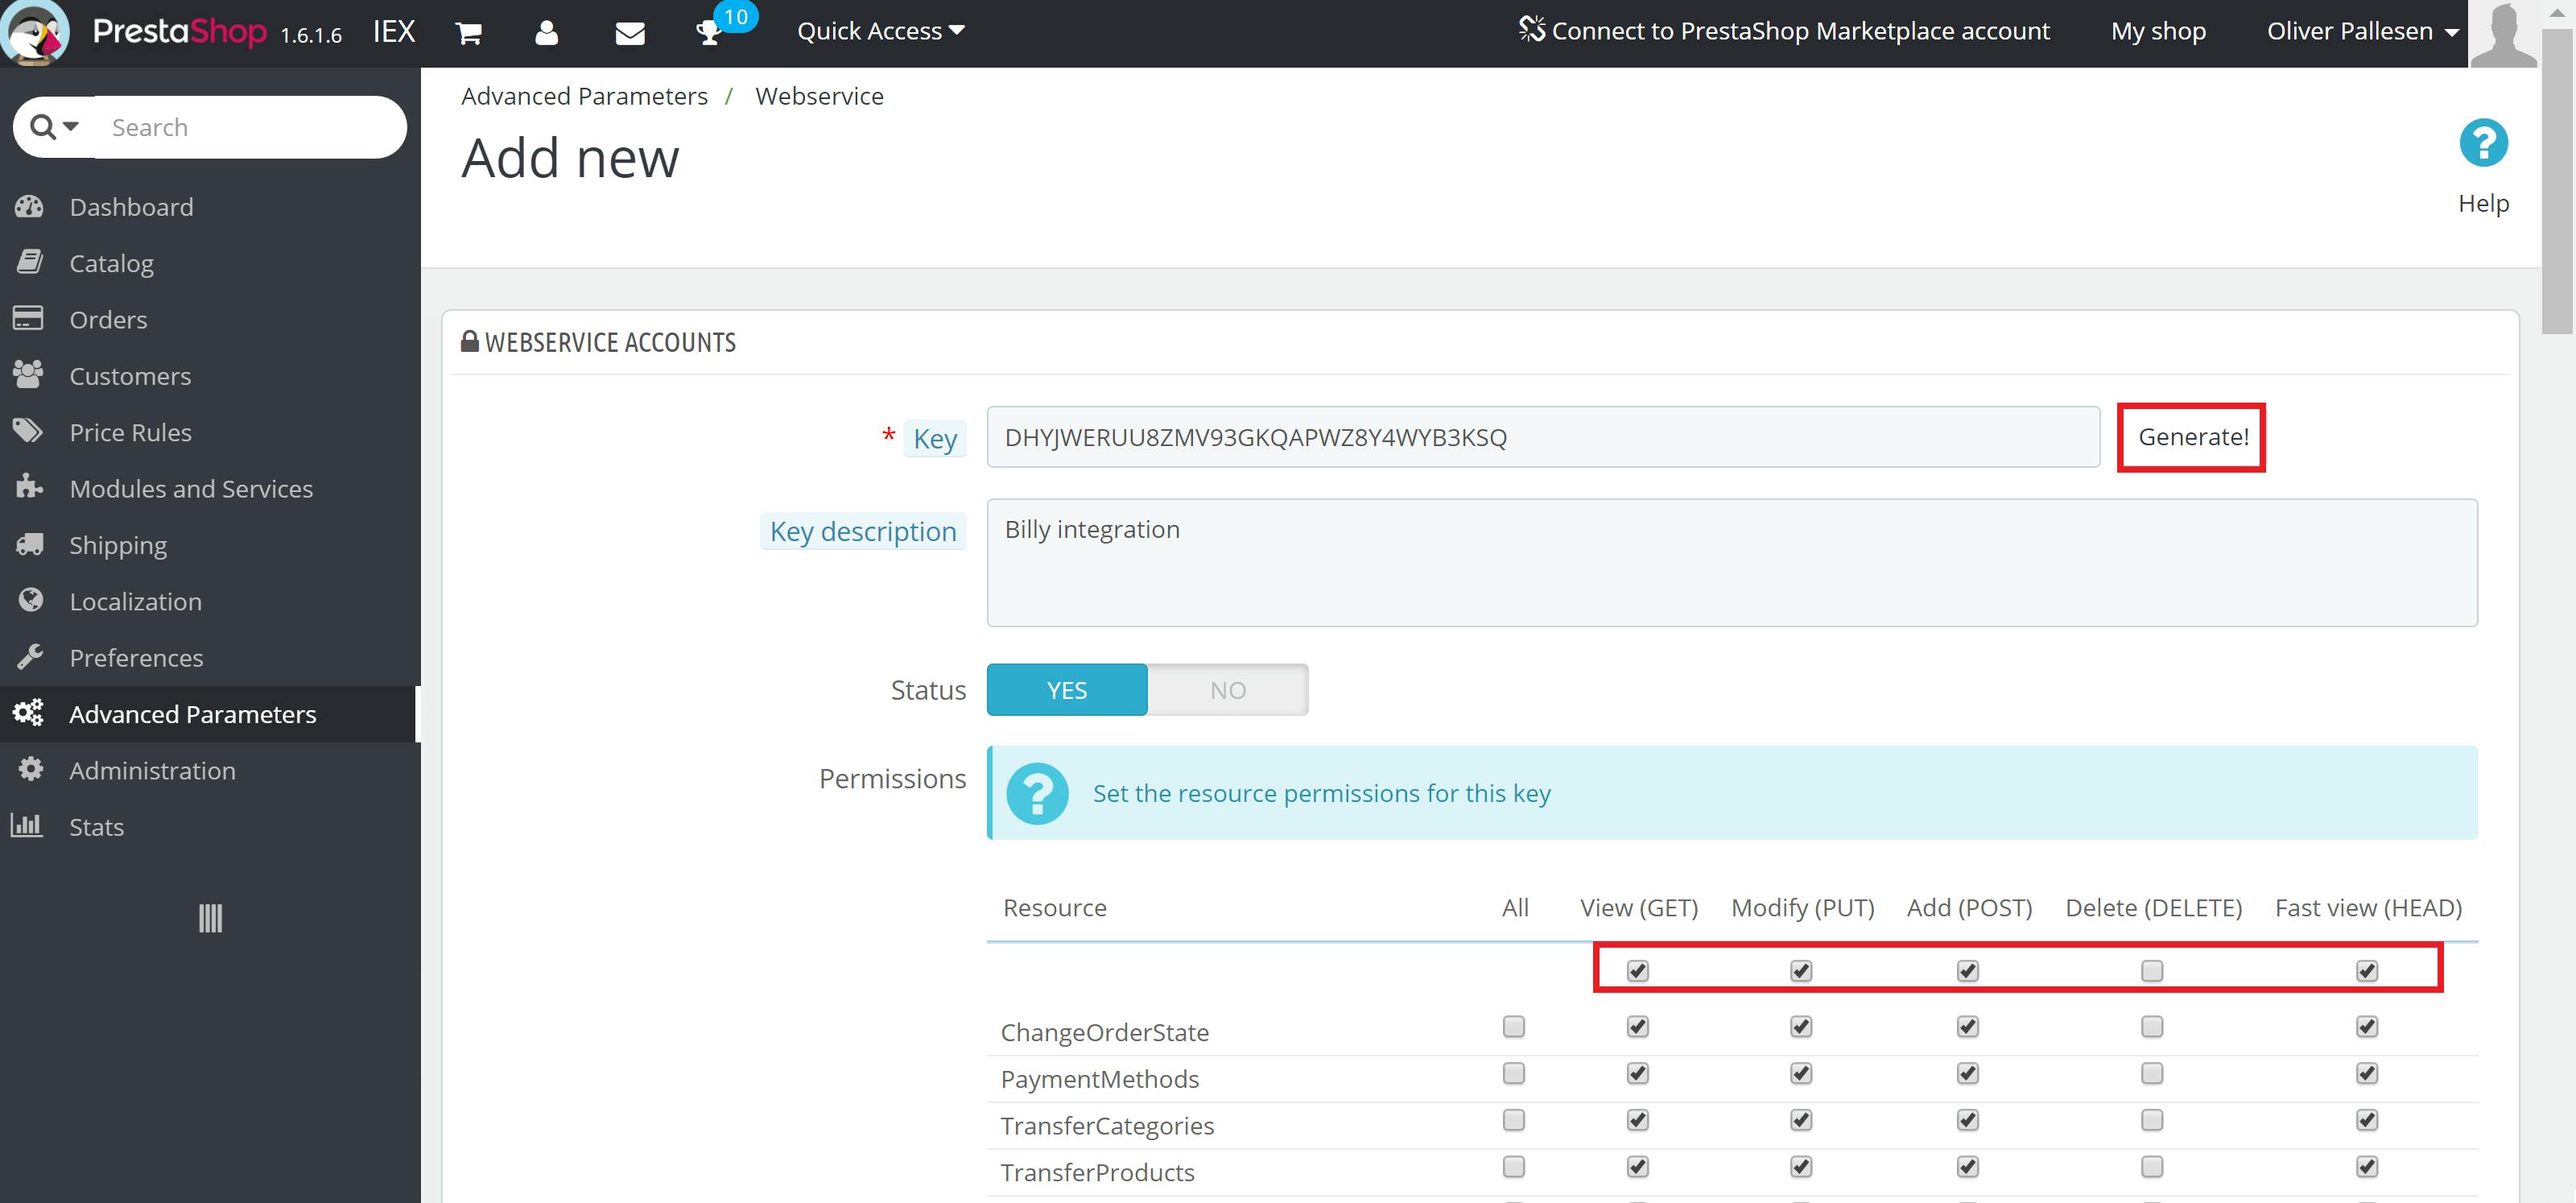2576x1203 pixels.
Task: Click the Key field label
Action: (x=935, y=438)
